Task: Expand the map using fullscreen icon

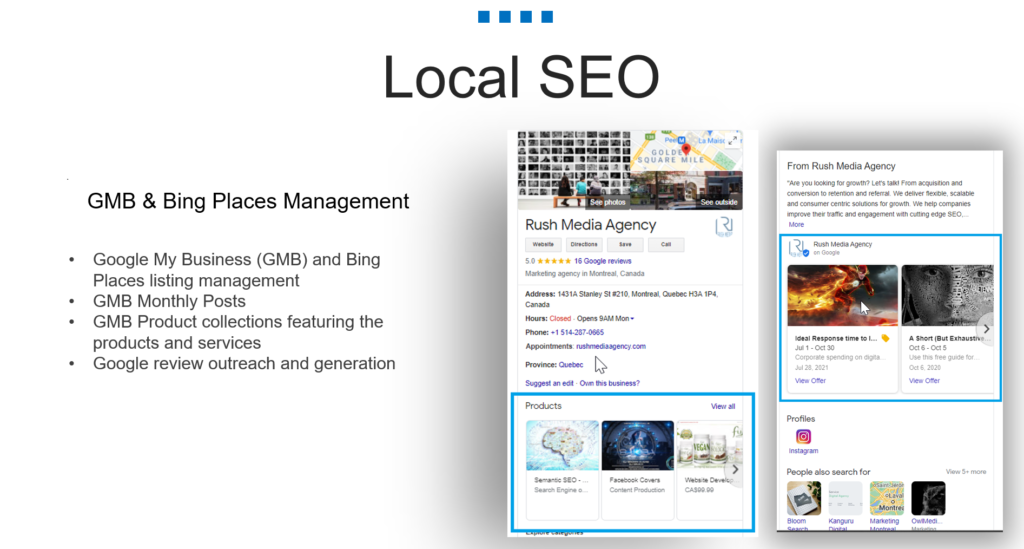Action: click(x=734, y=139)
